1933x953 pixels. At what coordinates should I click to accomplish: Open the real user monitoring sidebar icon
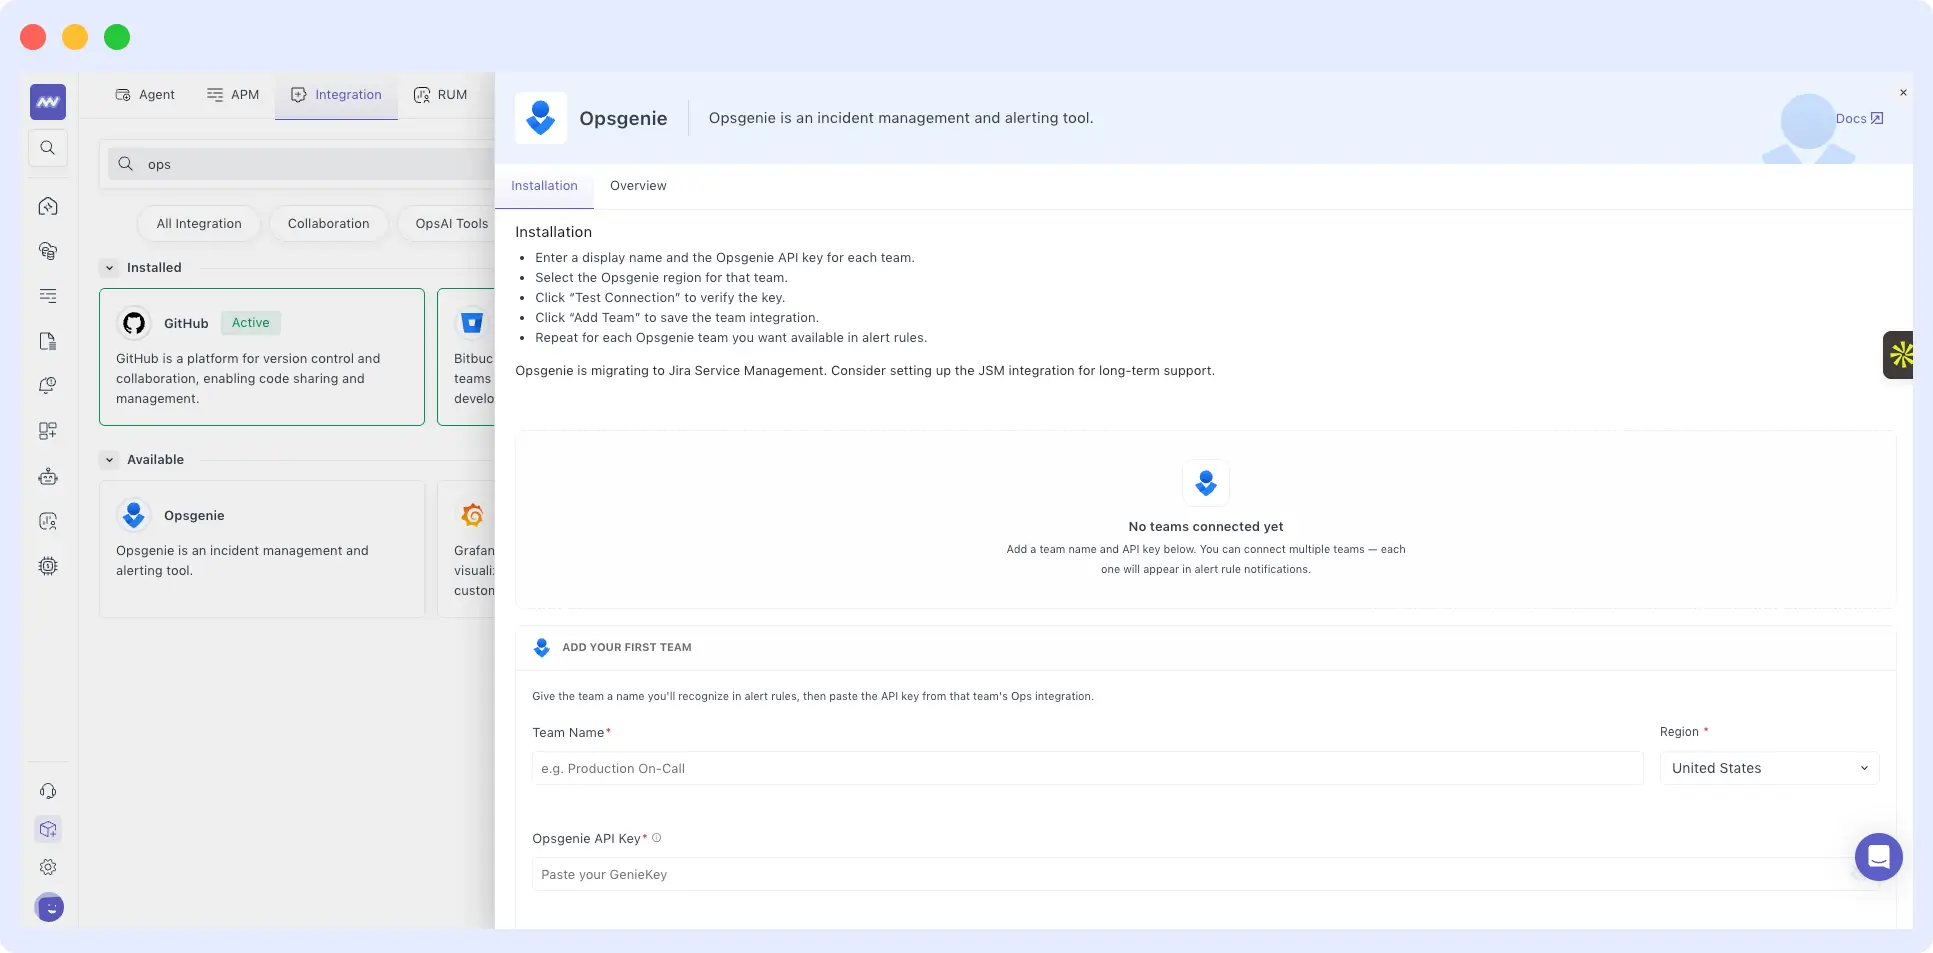click(x=48, y=521)
